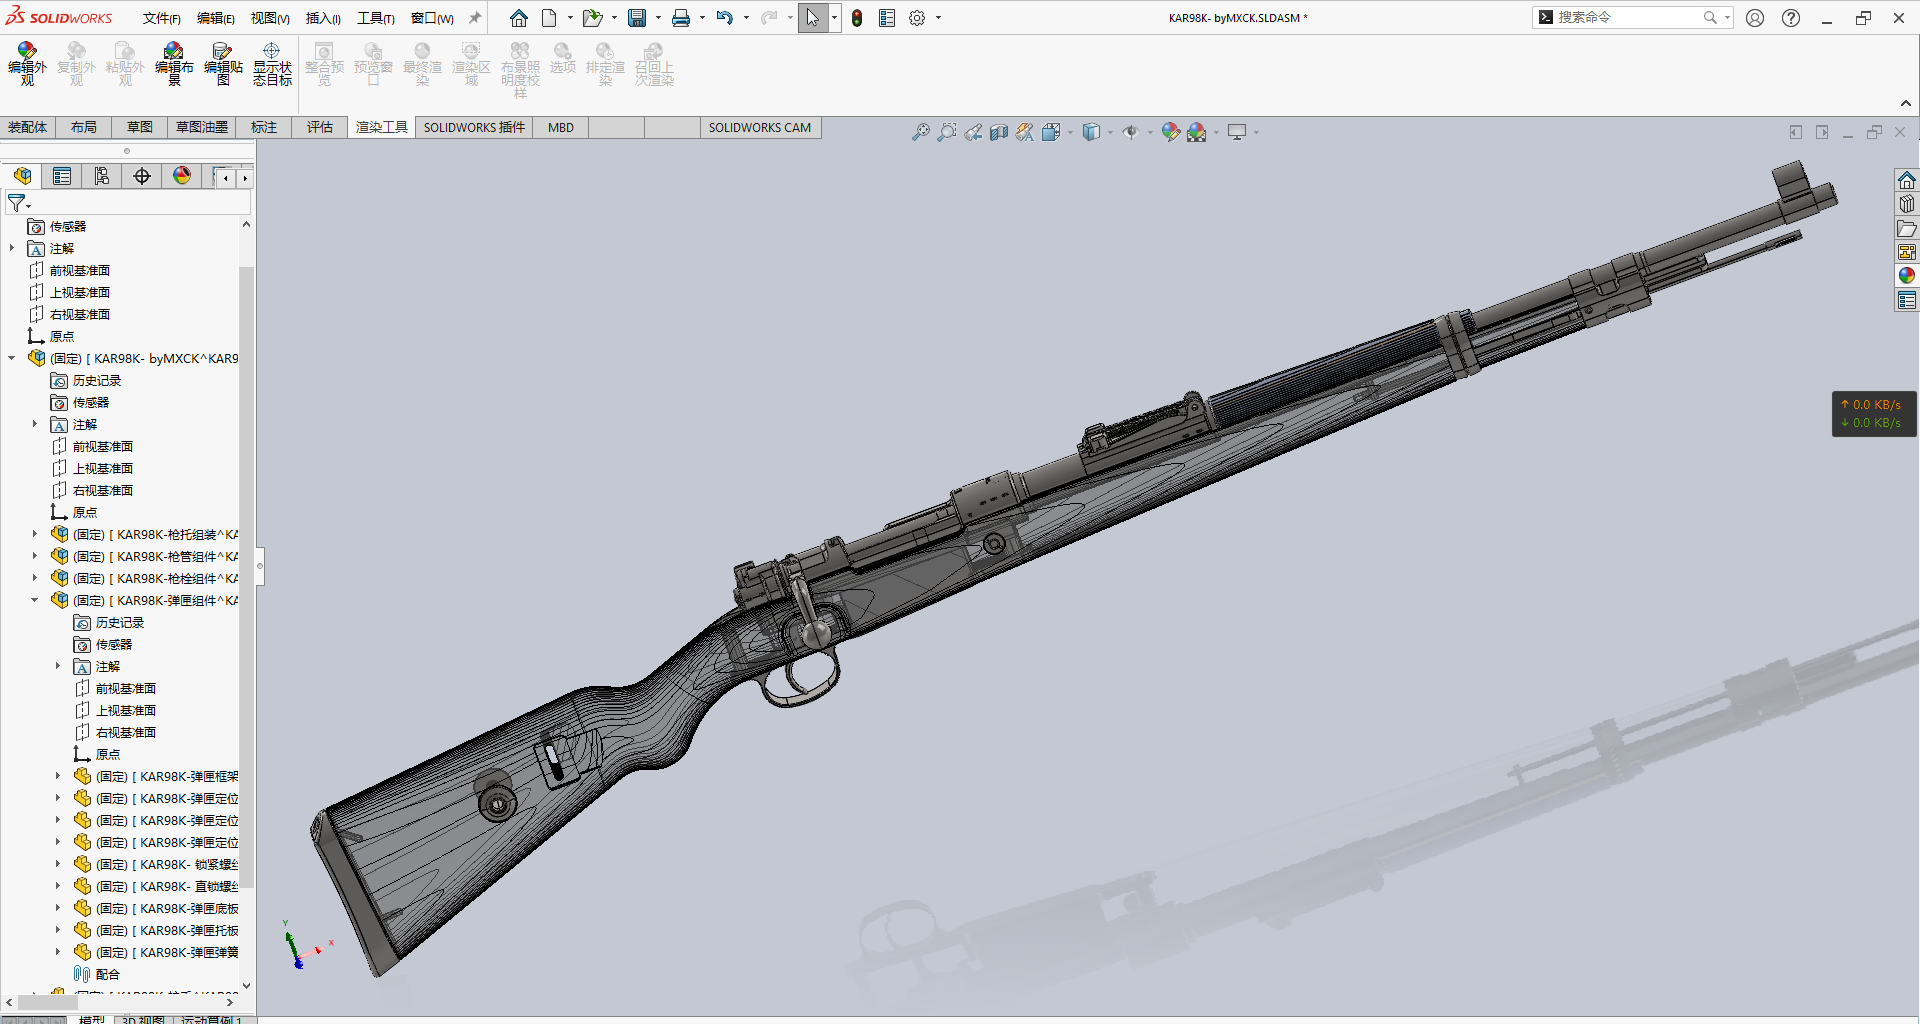Switch to DimXpertManager crosshair tab

pyautogui.click(x=142, y=177)
